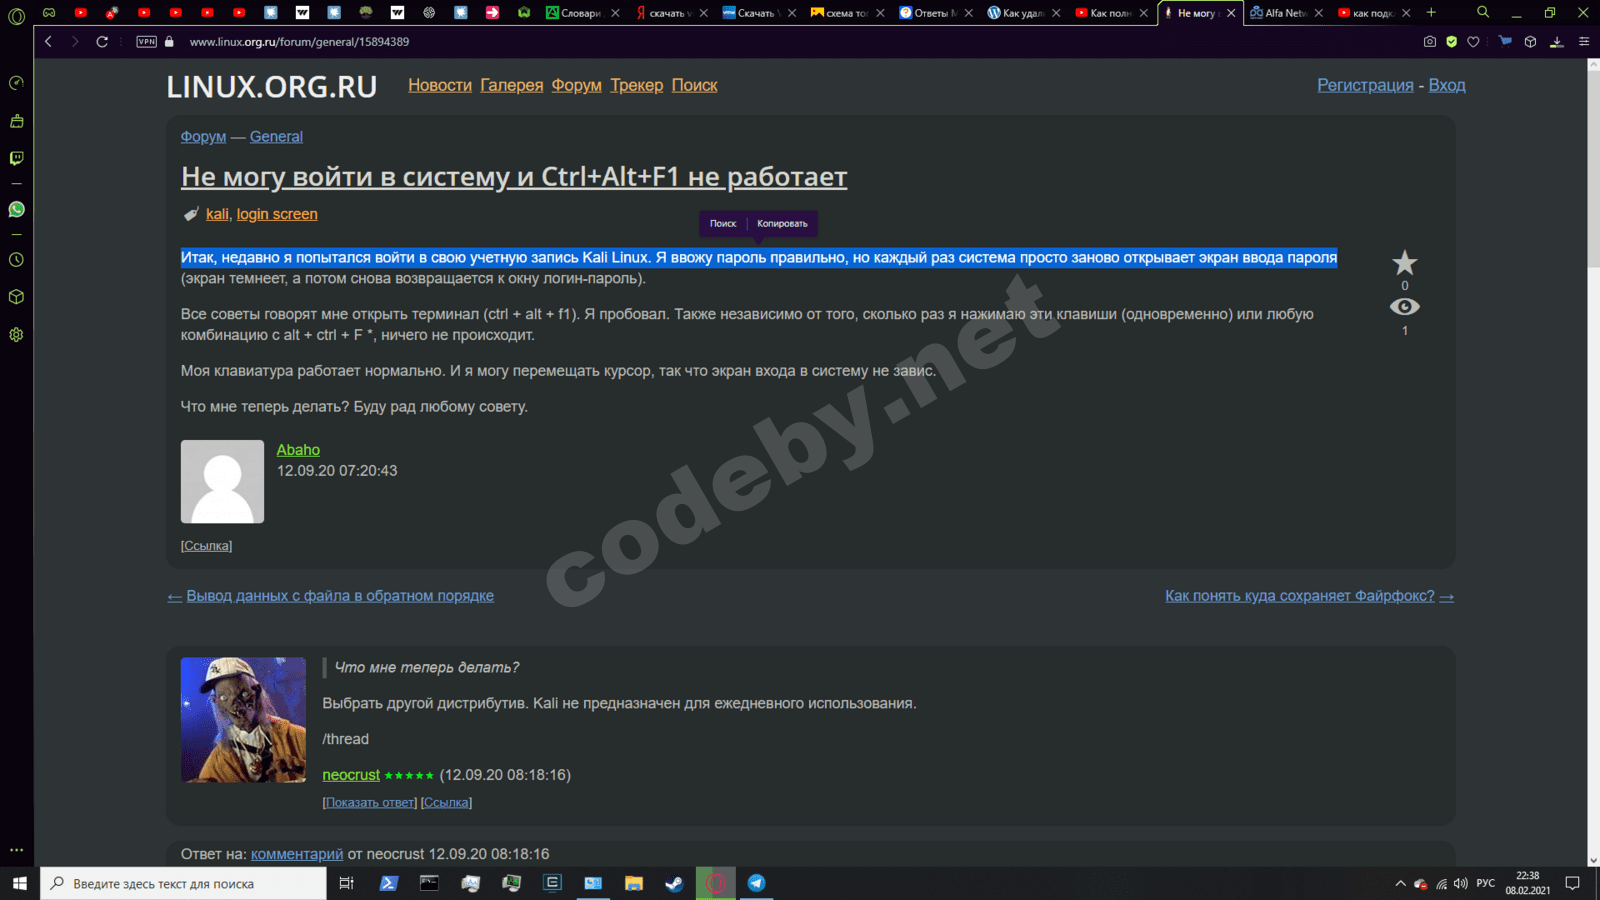
Task: Reload the current page
Action: (x=102, y=42)
